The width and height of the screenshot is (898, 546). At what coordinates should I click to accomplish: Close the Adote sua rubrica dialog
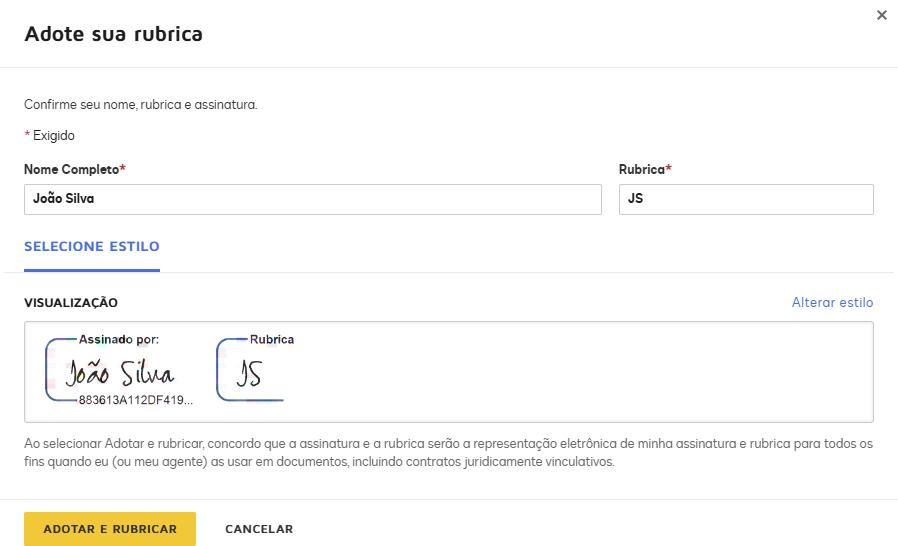pos(881,15)
